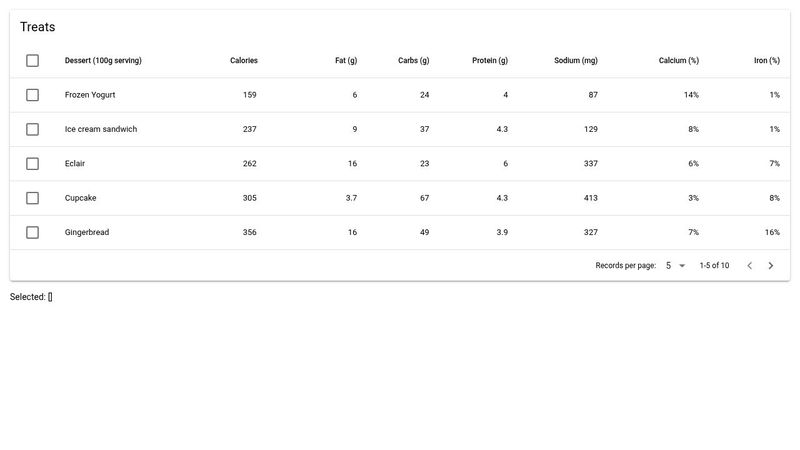This screenshot has width=800, height=450.
Task: Select the Cupcake row checkbox
Action: 33,198
